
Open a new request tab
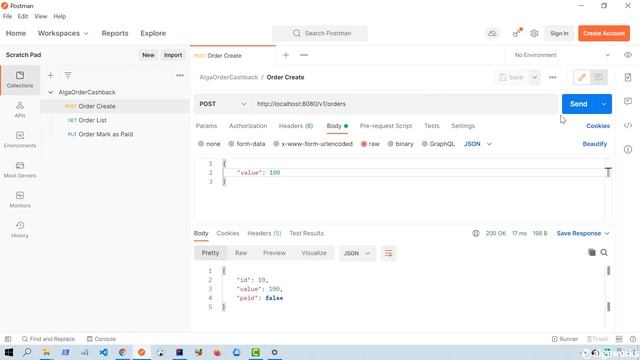coord(286,55)
